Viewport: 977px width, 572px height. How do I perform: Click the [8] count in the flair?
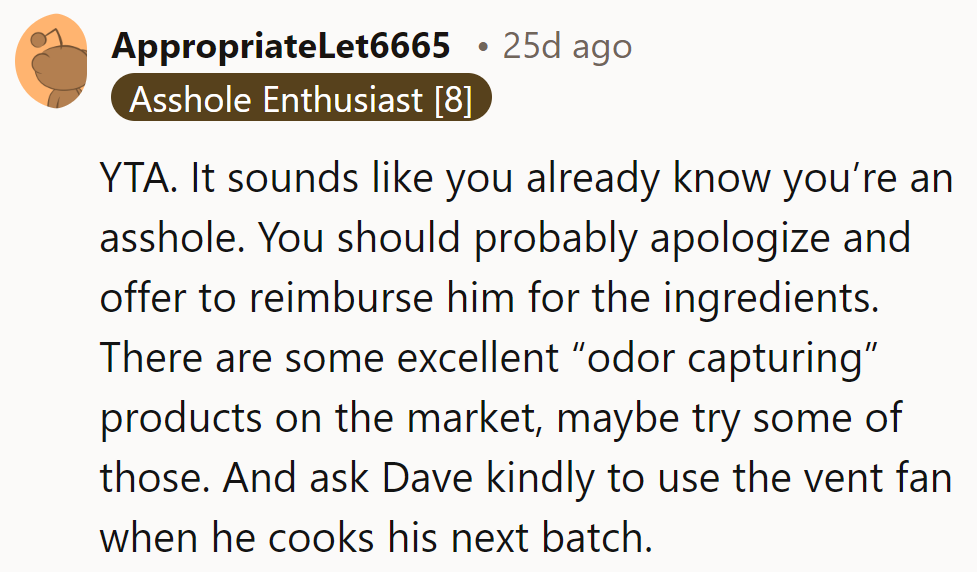452,100
